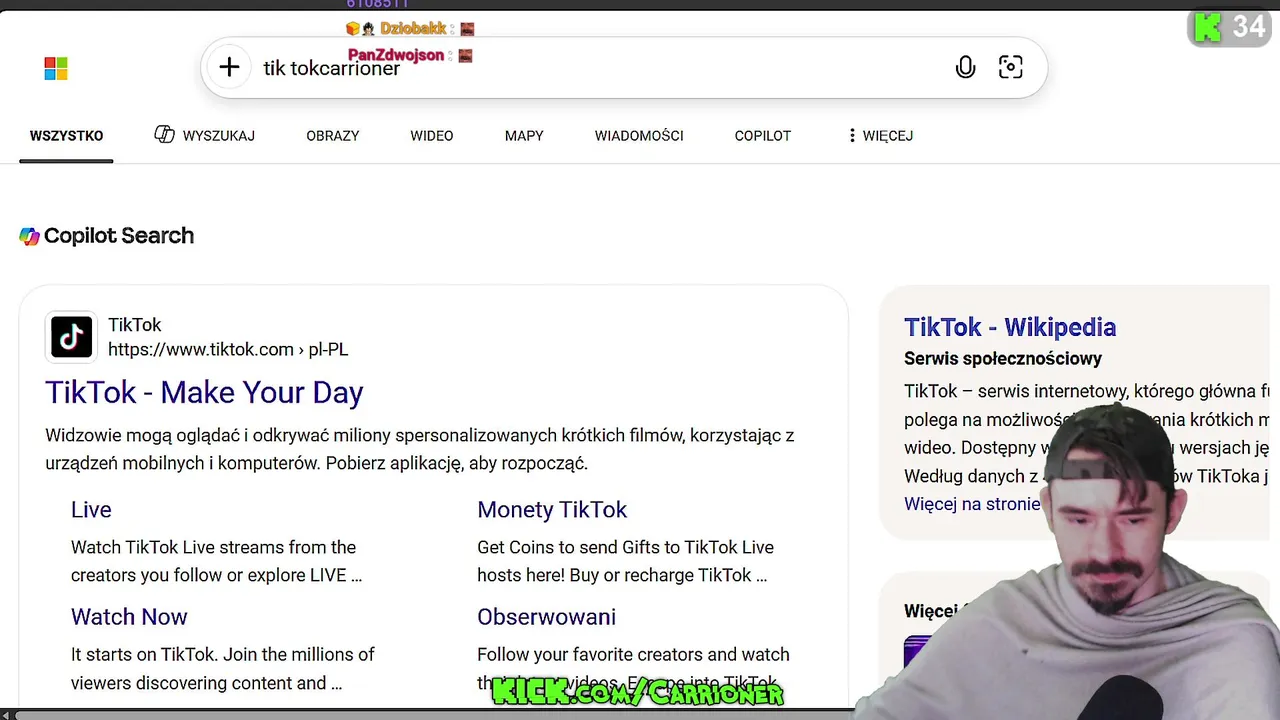The width and height of the screenshot is (1280, 720).
Task: Open TikTok - Wikipedia heading link
Action: pyautogui.click(x=1010, y=327)
